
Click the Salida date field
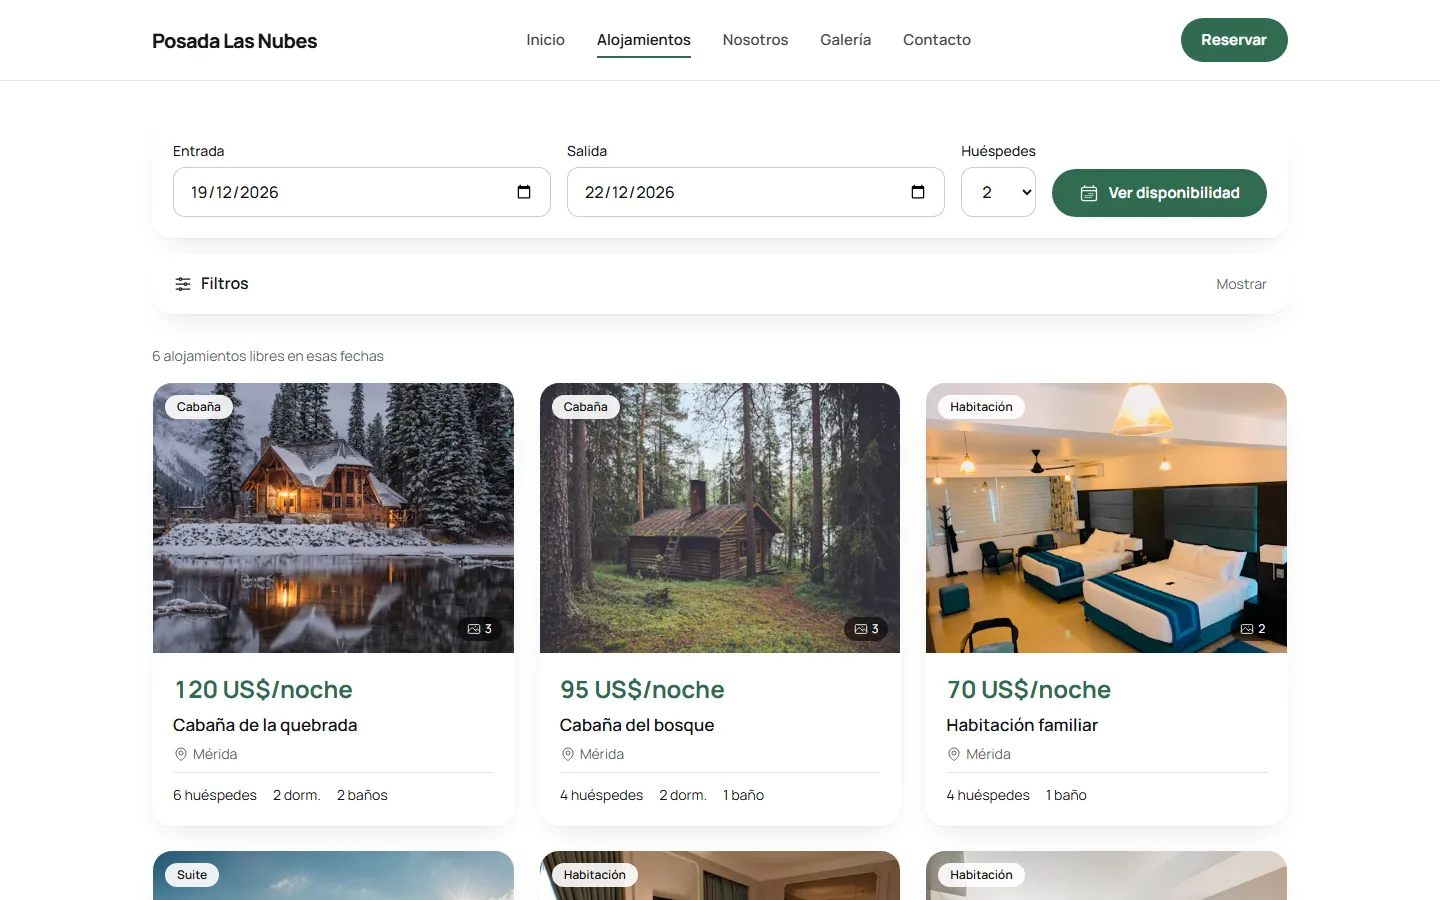pos(756,192)
